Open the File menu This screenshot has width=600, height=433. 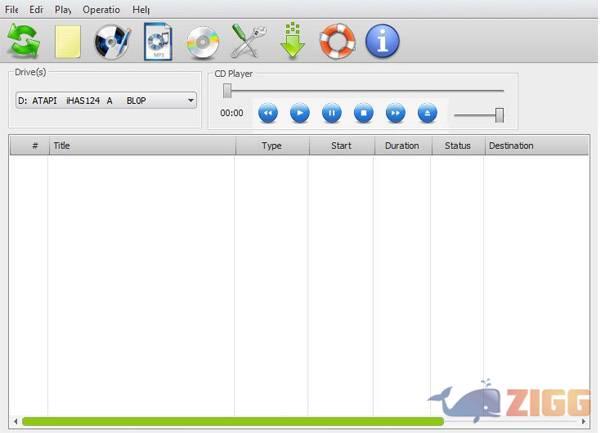(12, 9)
